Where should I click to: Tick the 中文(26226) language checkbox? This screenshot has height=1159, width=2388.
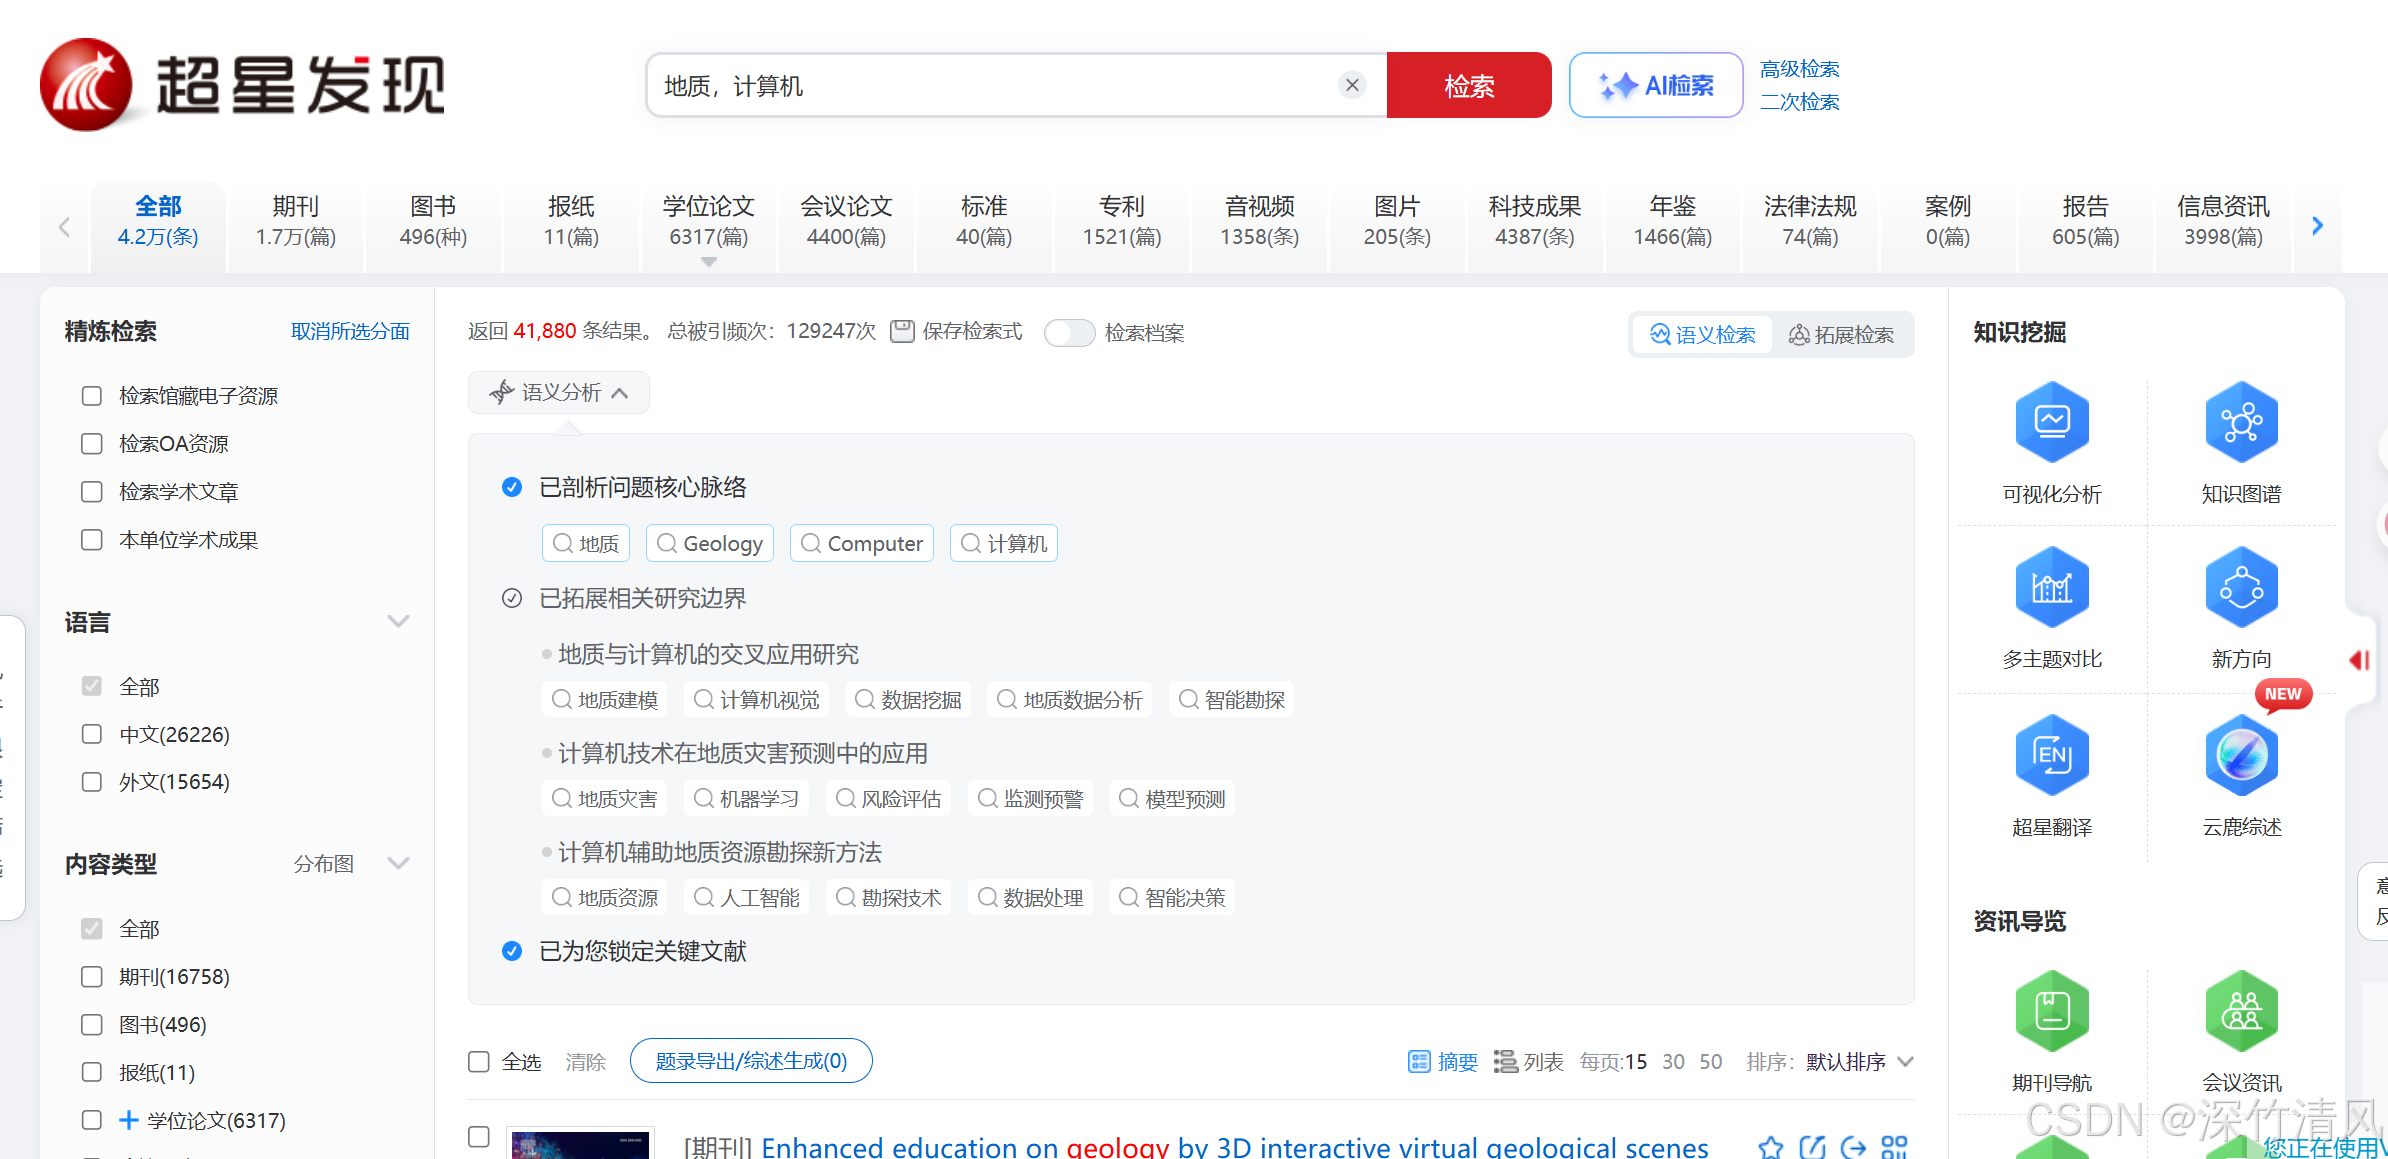(92, 735)
